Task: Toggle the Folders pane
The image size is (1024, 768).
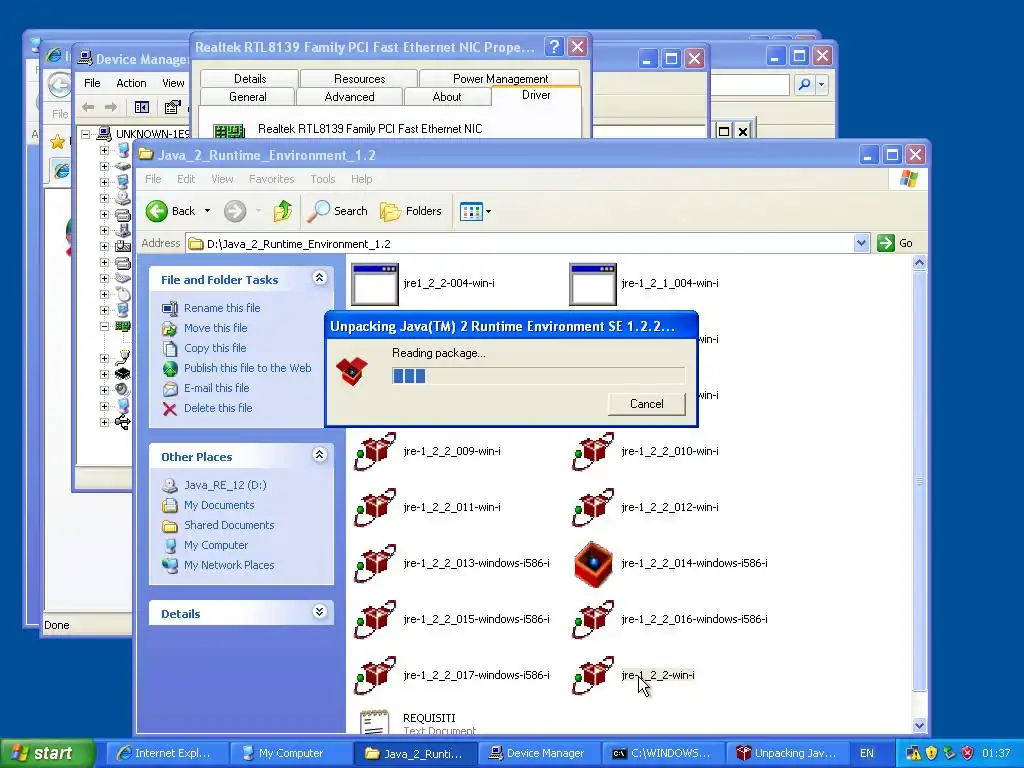Action: 411,211
